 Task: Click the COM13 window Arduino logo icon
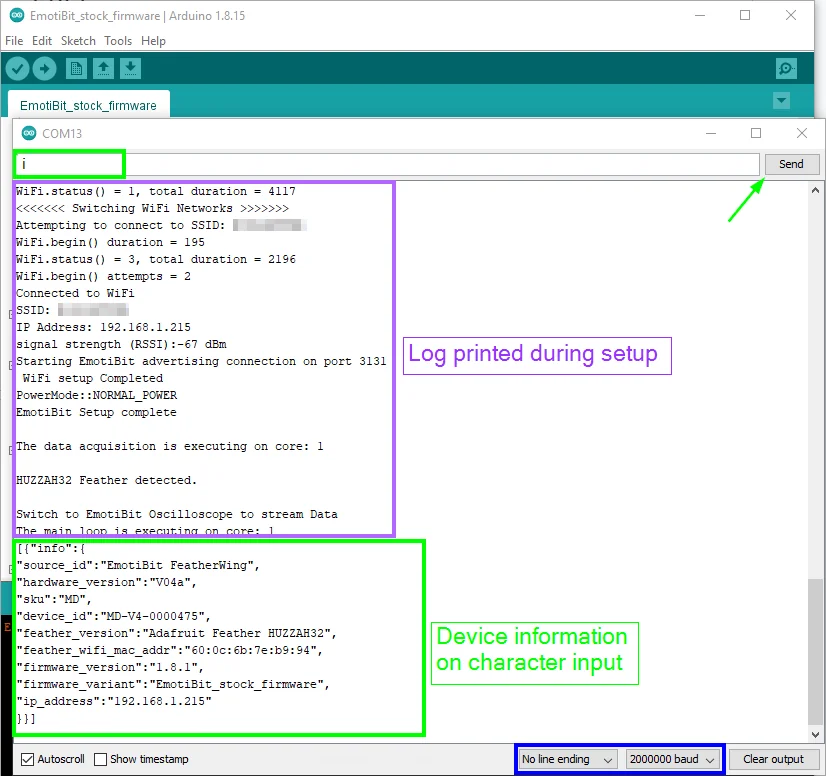pyautogui.click(x=29, y=133)
